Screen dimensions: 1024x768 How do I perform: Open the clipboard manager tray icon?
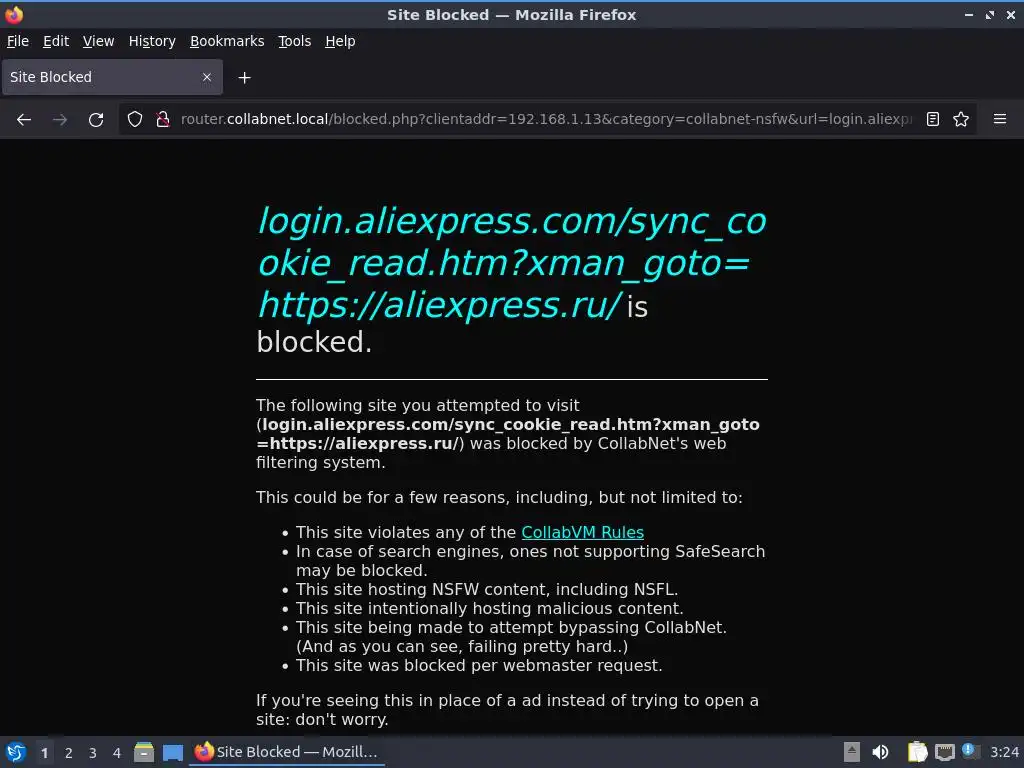(917, 752)
